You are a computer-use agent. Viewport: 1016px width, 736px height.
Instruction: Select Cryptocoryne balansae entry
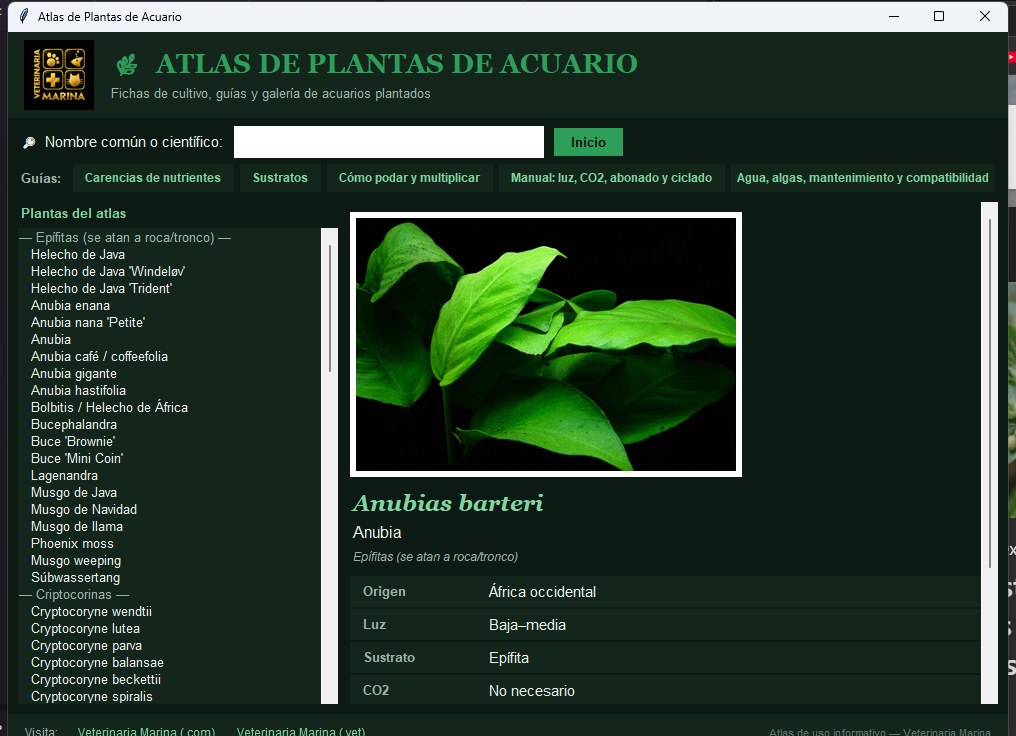(97, 663)
